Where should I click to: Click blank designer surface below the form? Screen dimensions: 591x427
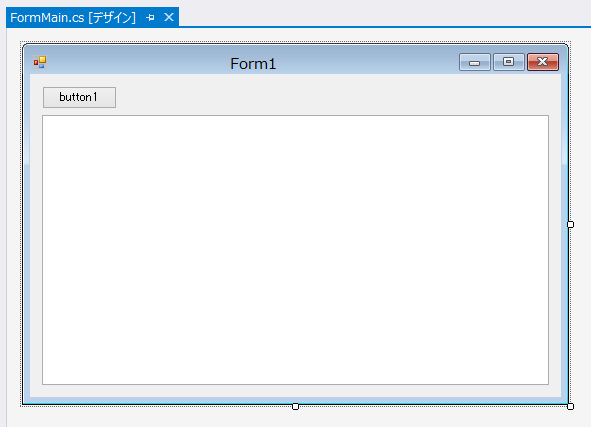coord(296,418)
